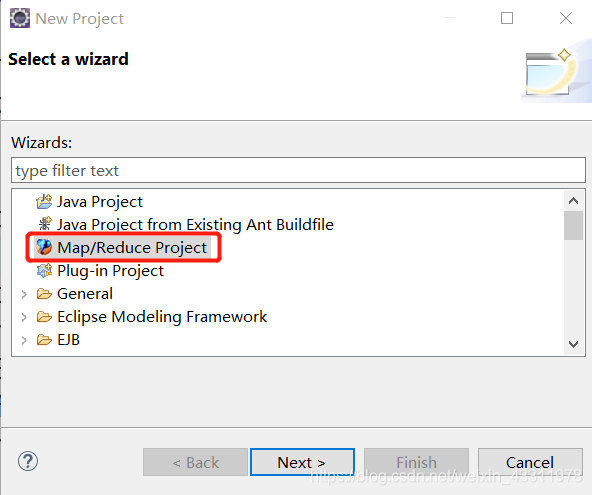Expand the Eclipse Modeling Framework category
Viewport: 592px width, 495px height.
click(x=24, y=317)
